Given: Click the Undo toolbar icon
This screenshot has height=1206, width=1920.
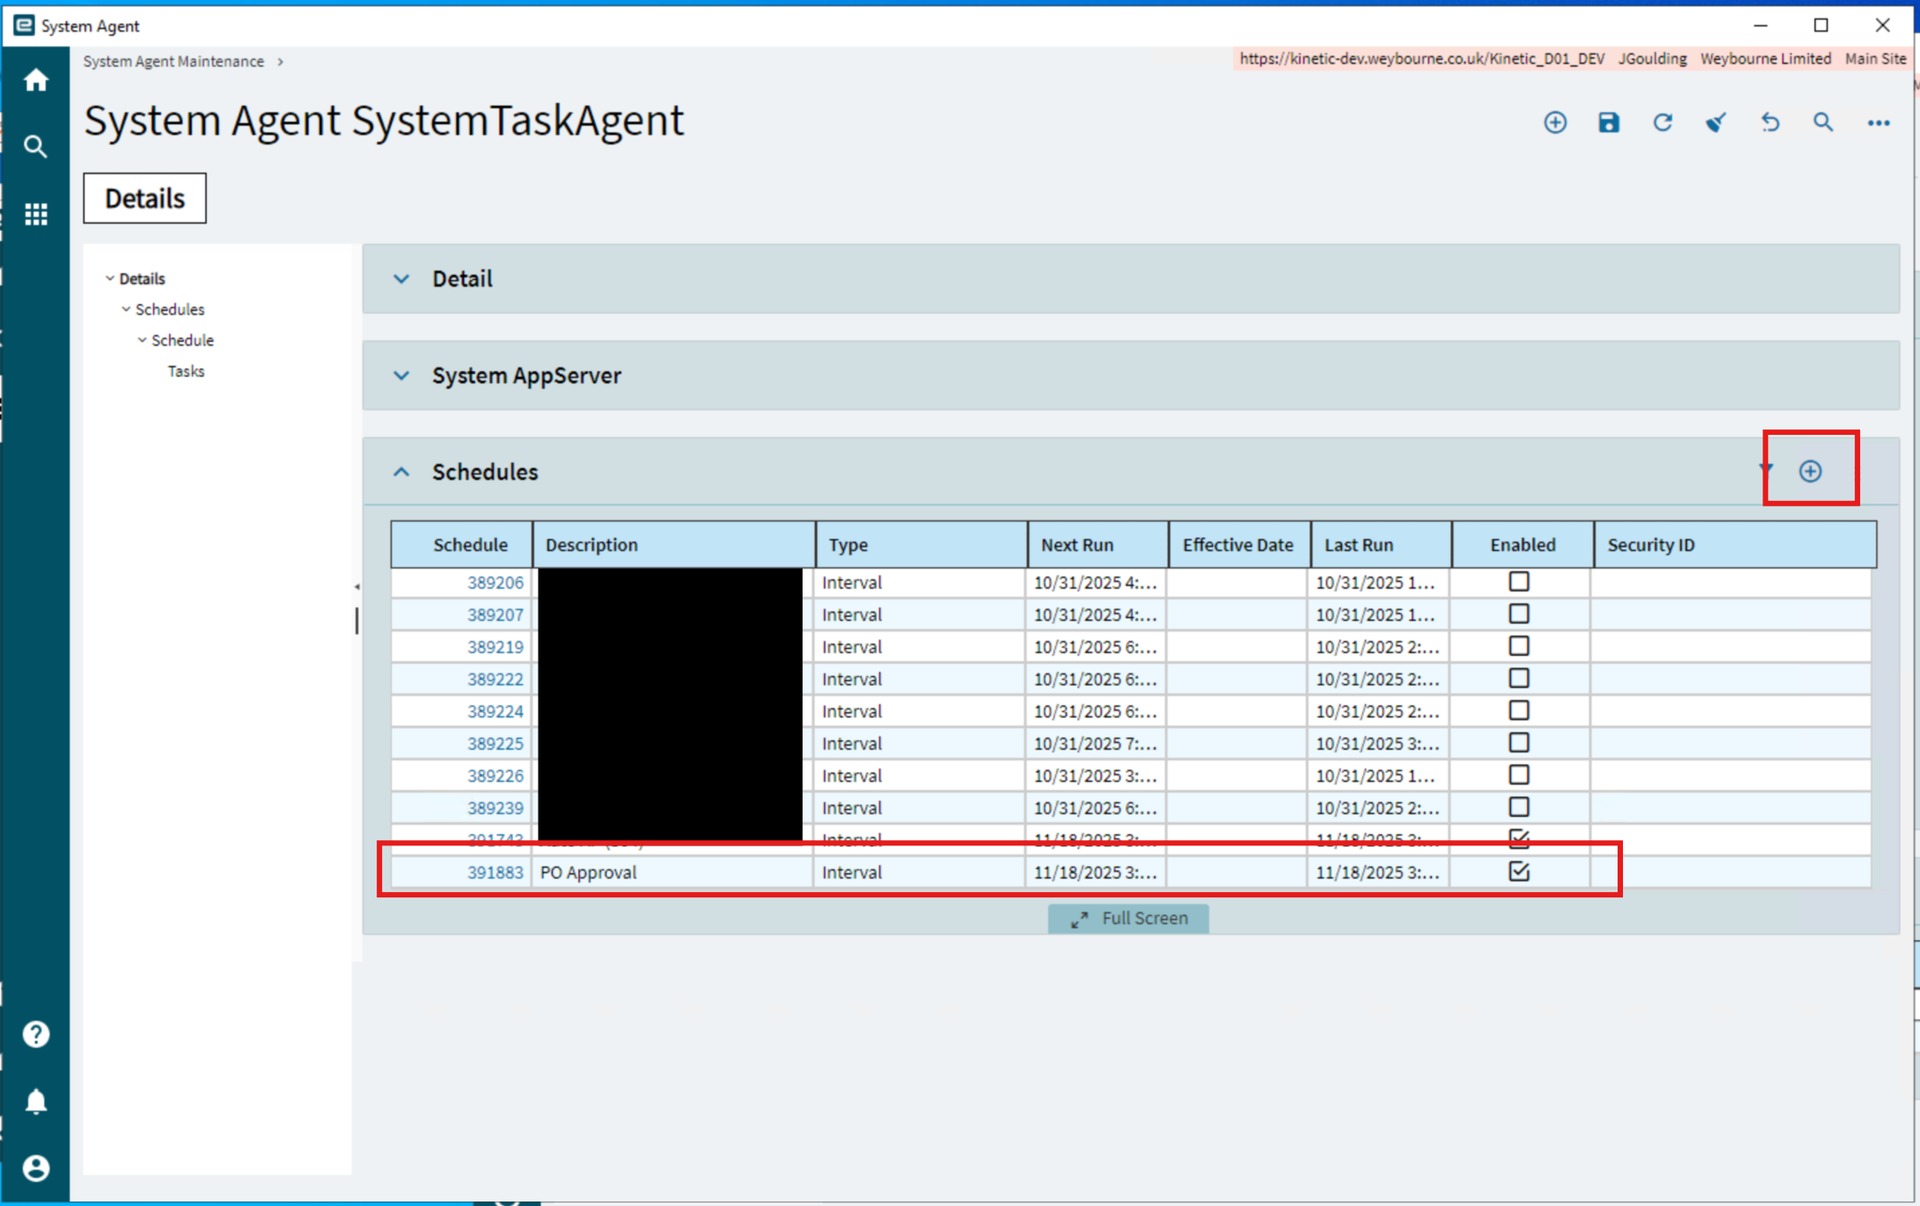Looking at the screenshot, I should 1770,122.
